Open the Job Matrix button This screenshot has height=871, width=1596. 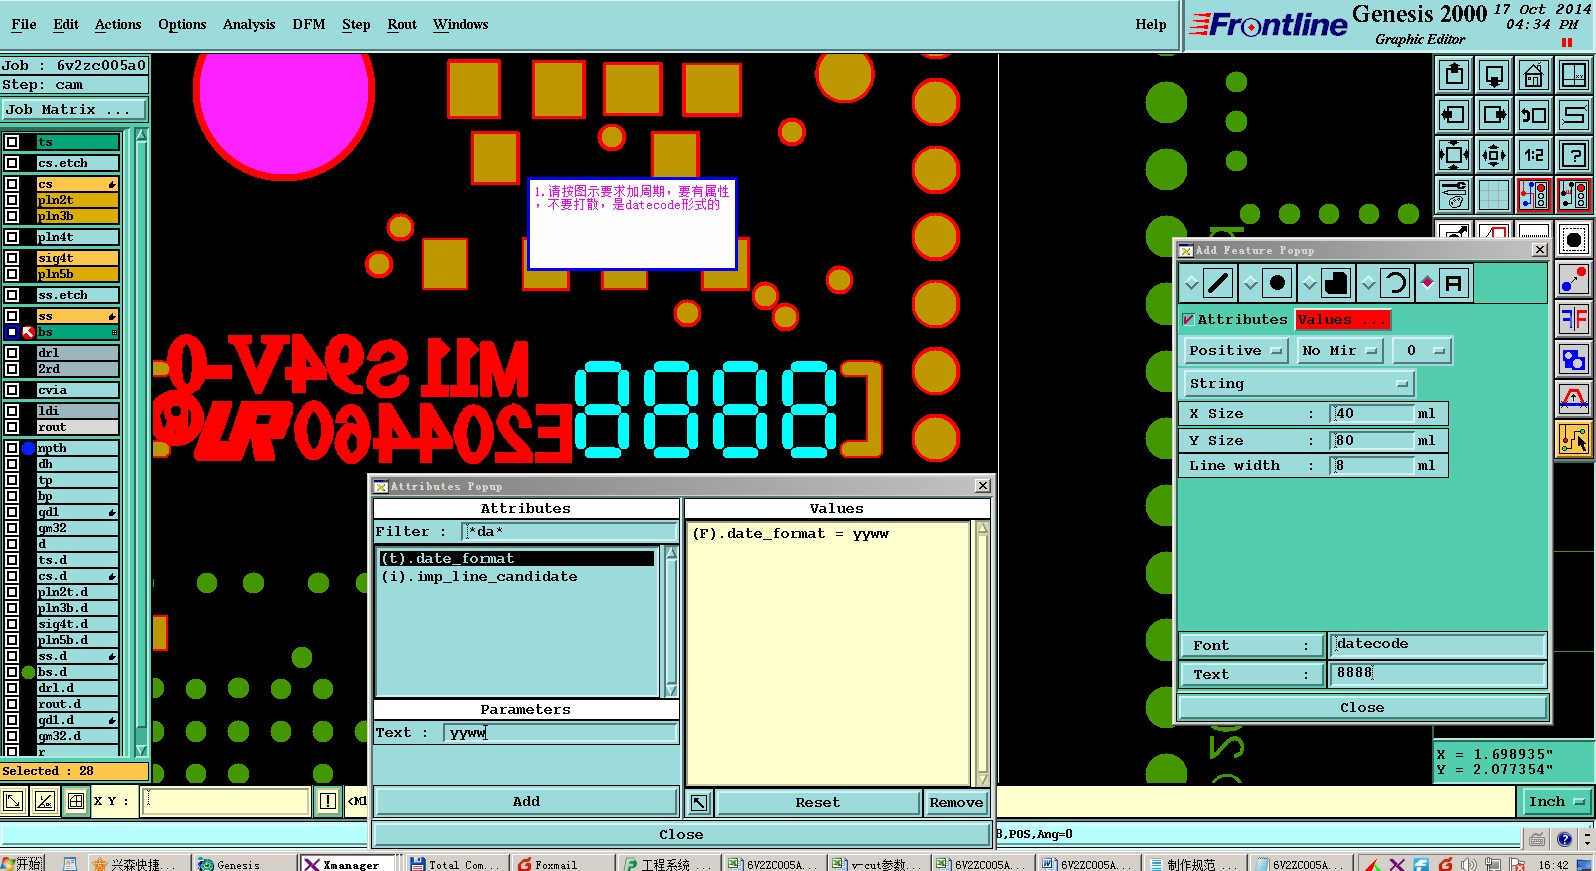[x=74, y=110]
